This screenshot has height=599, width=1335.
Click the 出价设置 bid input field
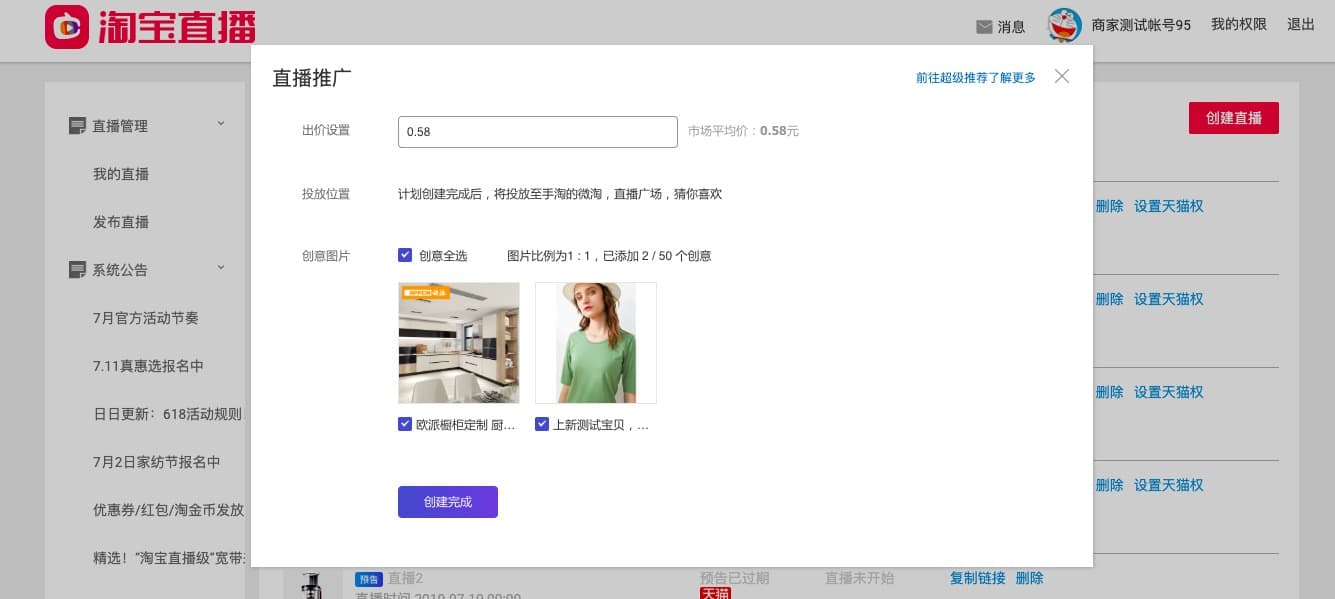point(537,132)
